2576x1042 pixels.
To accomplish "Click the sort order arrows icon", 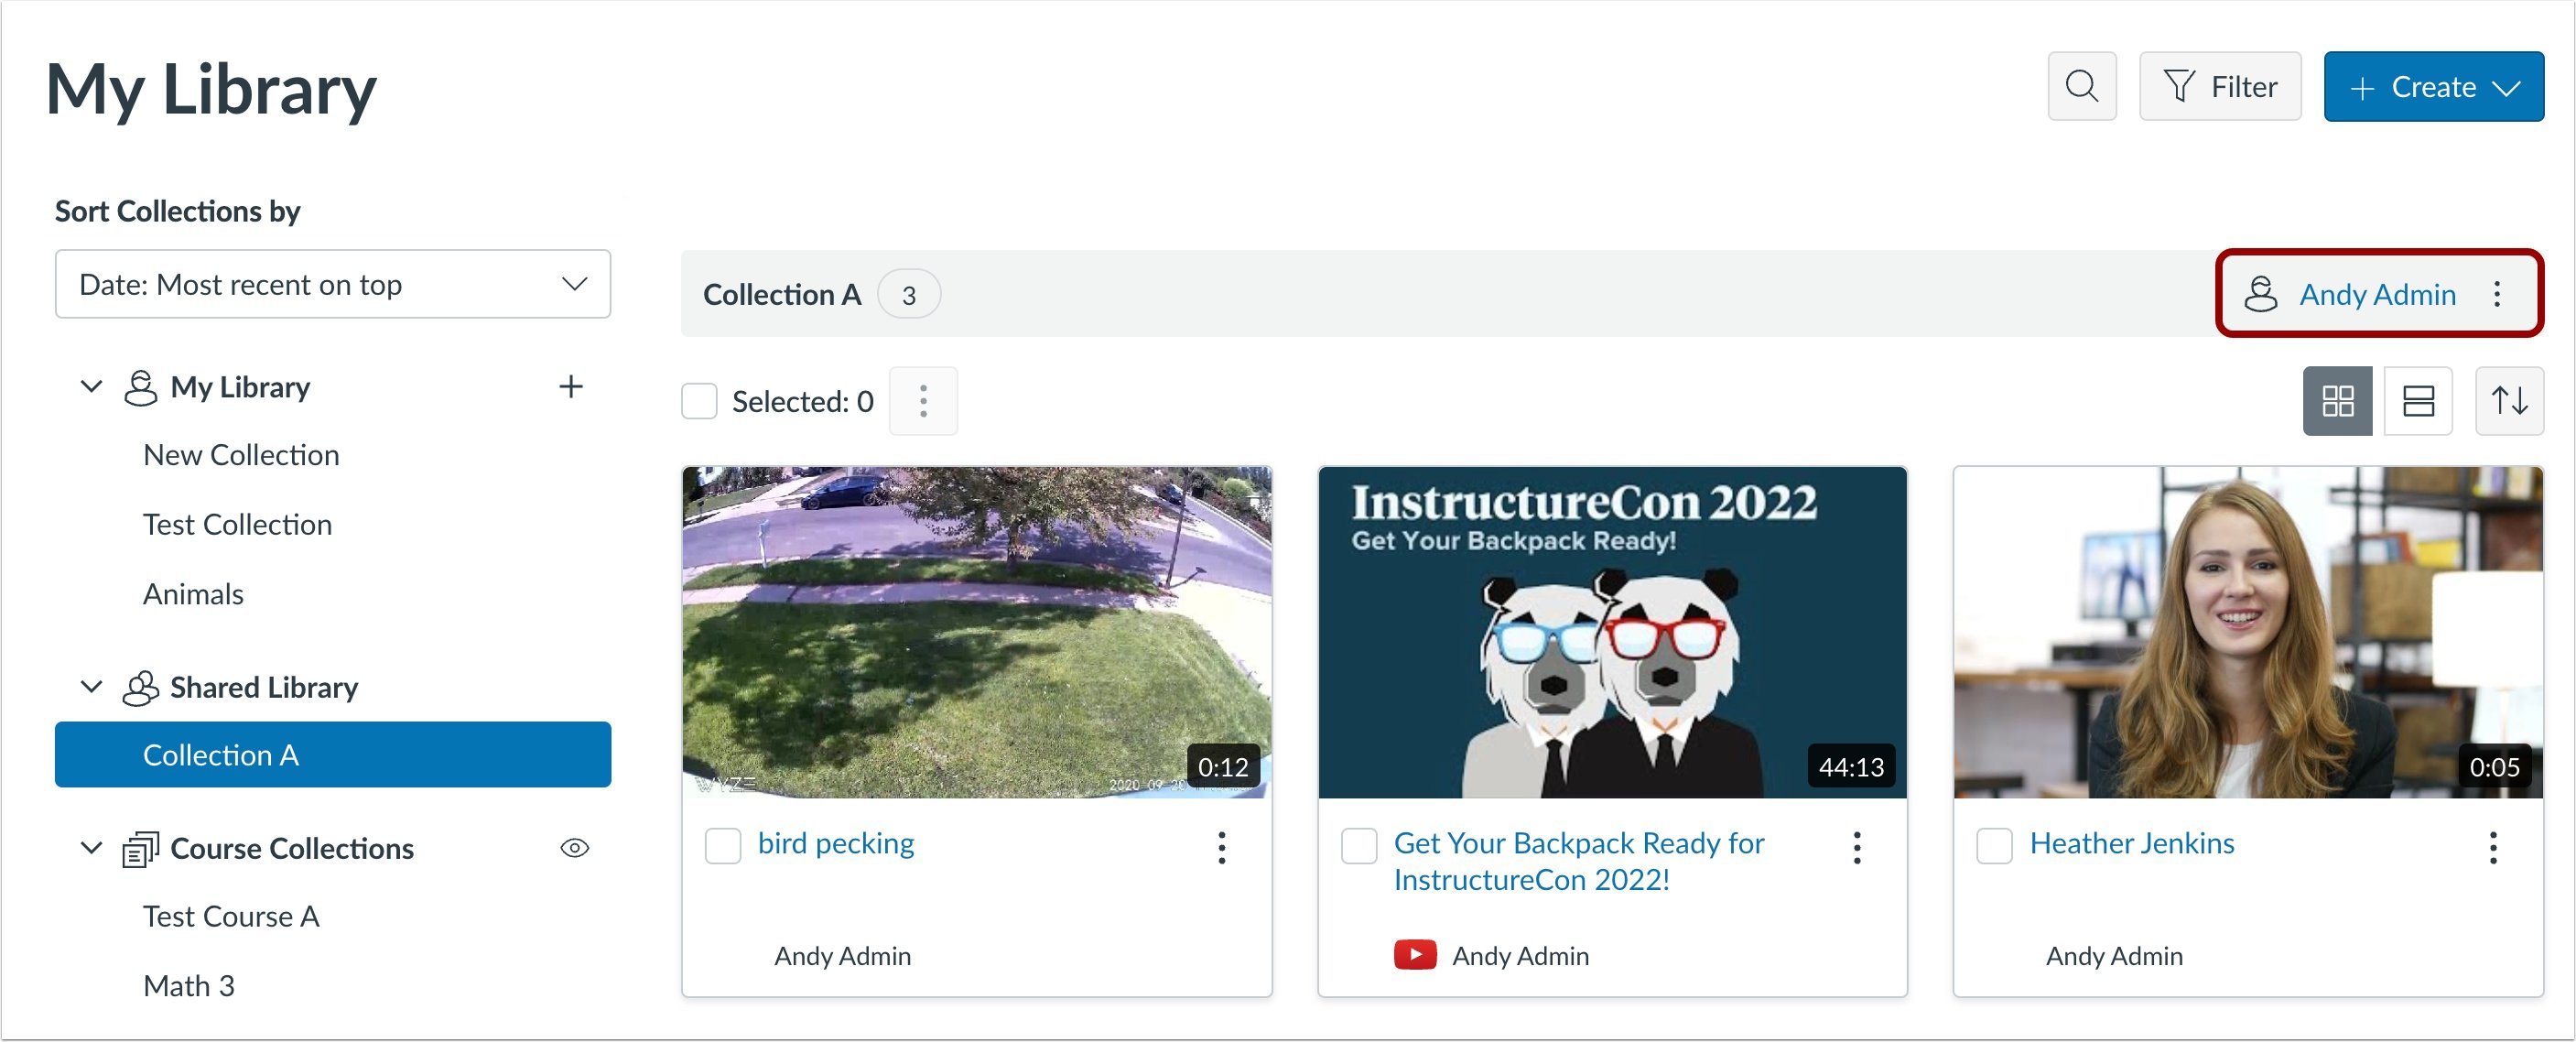I will tap(2508, 402).
